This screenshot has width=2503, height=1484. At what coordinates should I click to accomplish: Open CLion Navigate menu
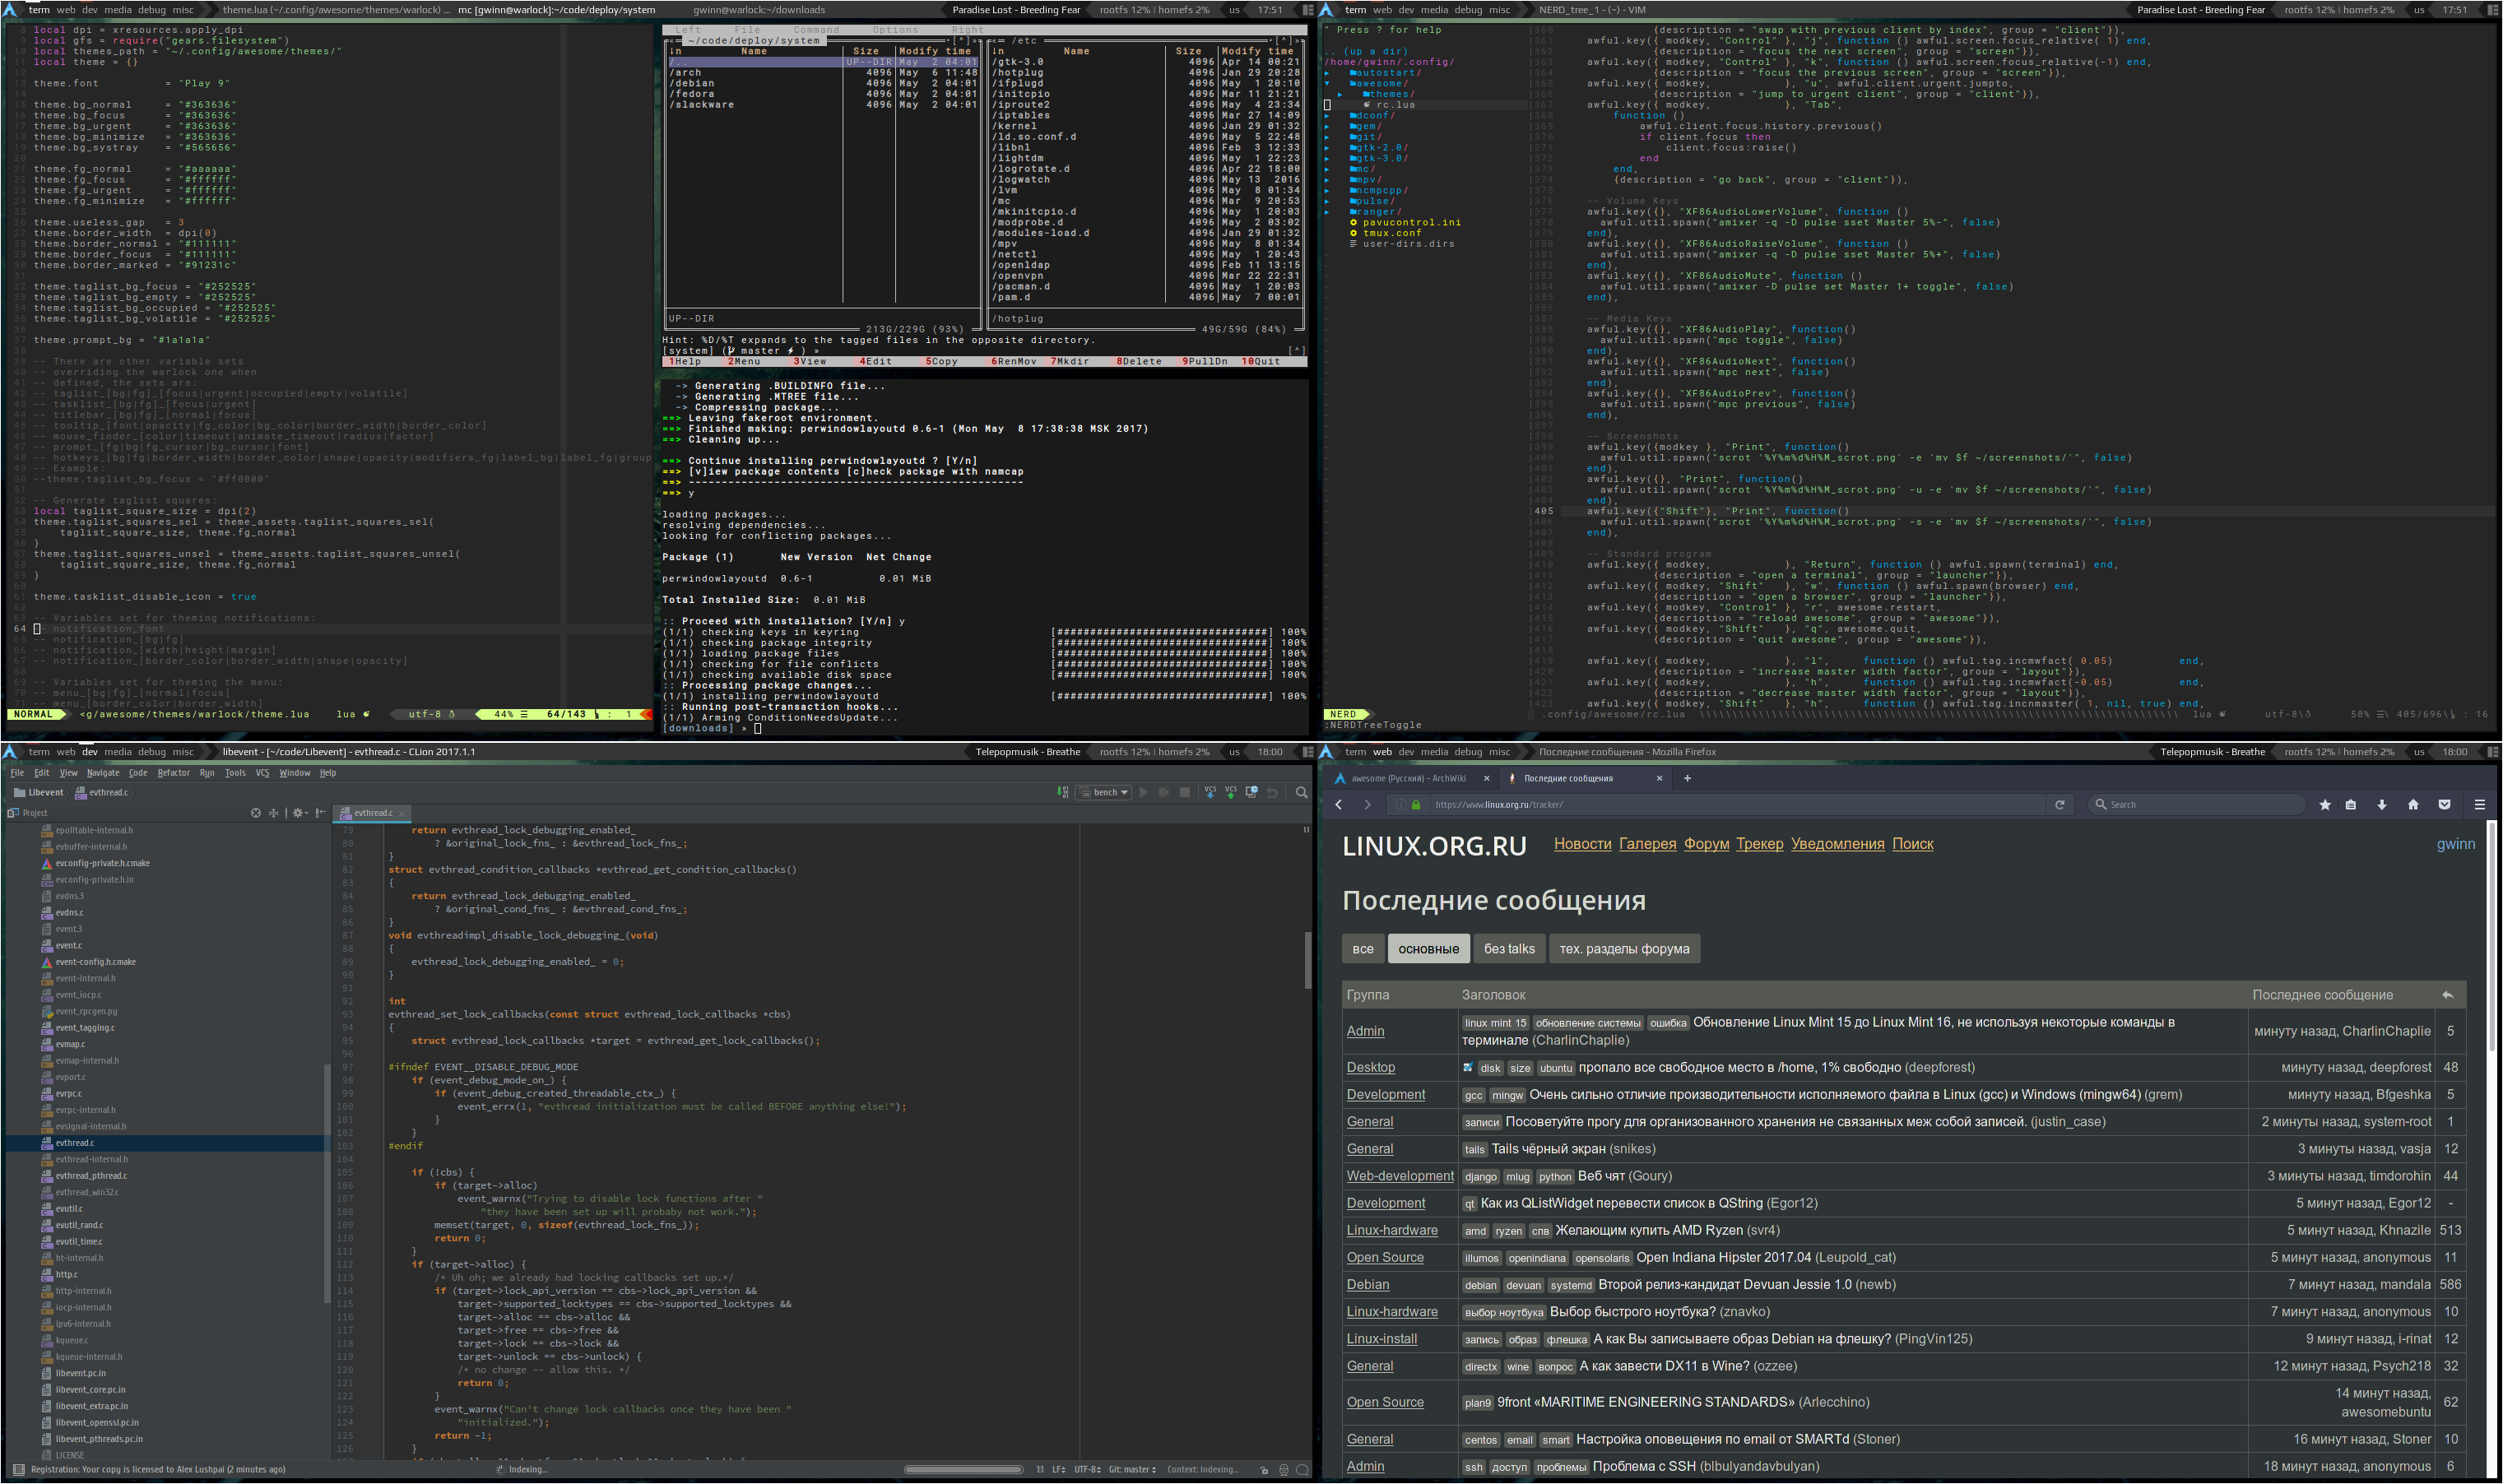pos(103,773)
